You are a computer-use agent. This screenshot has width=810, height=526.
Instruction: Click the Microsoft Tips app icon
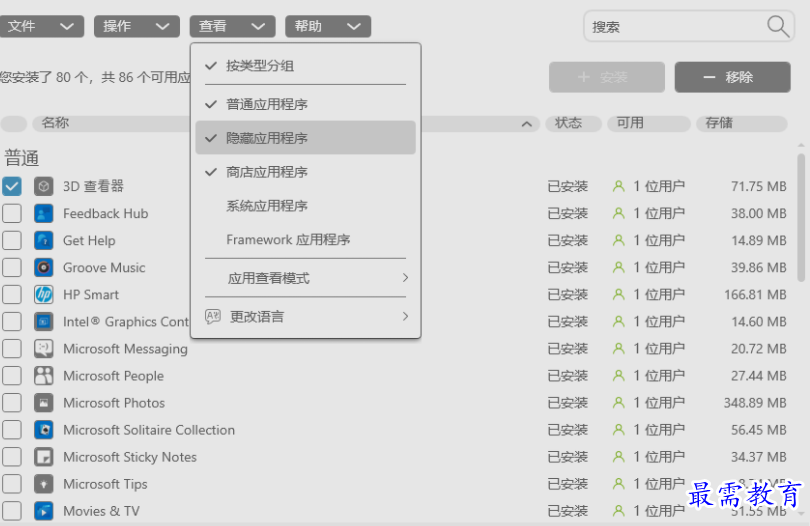pyautogui.click(x=43, y=484)
